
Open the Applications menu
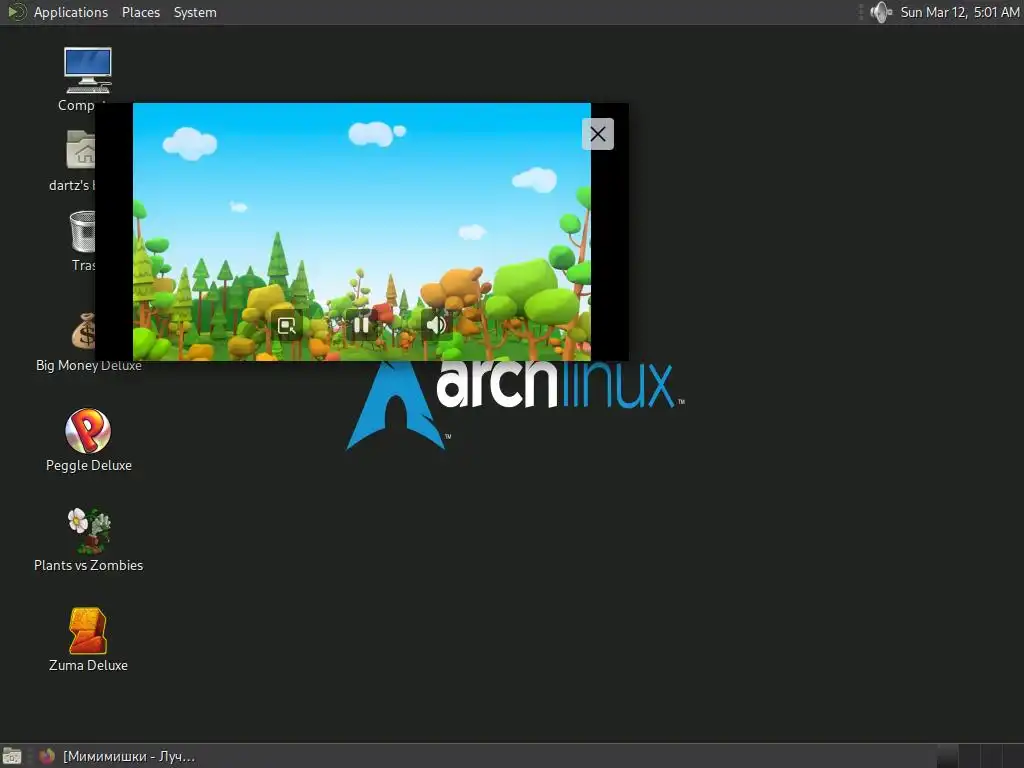click(71, 12)
